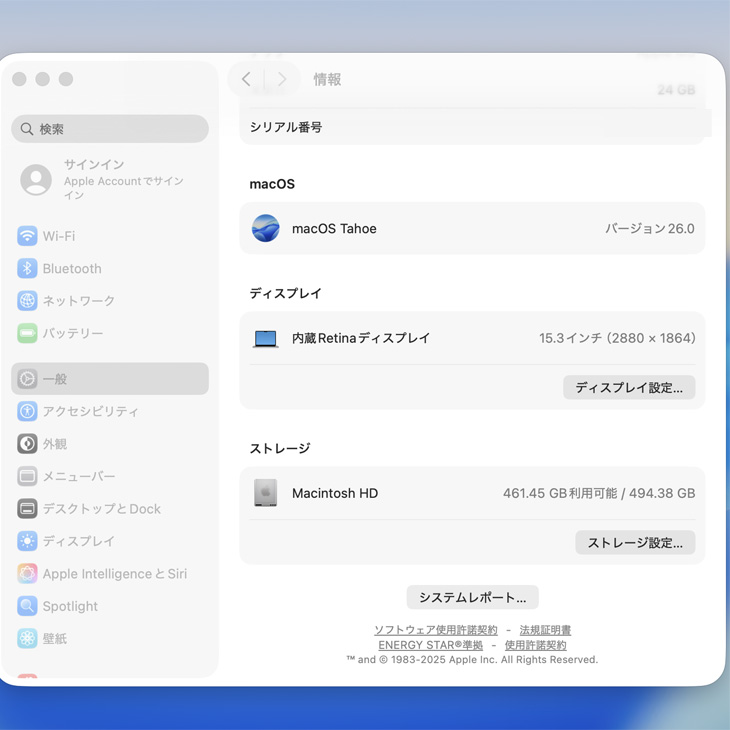
Task: Open 壁紙 wallpaper icon
Action: [x=27, y=638]
